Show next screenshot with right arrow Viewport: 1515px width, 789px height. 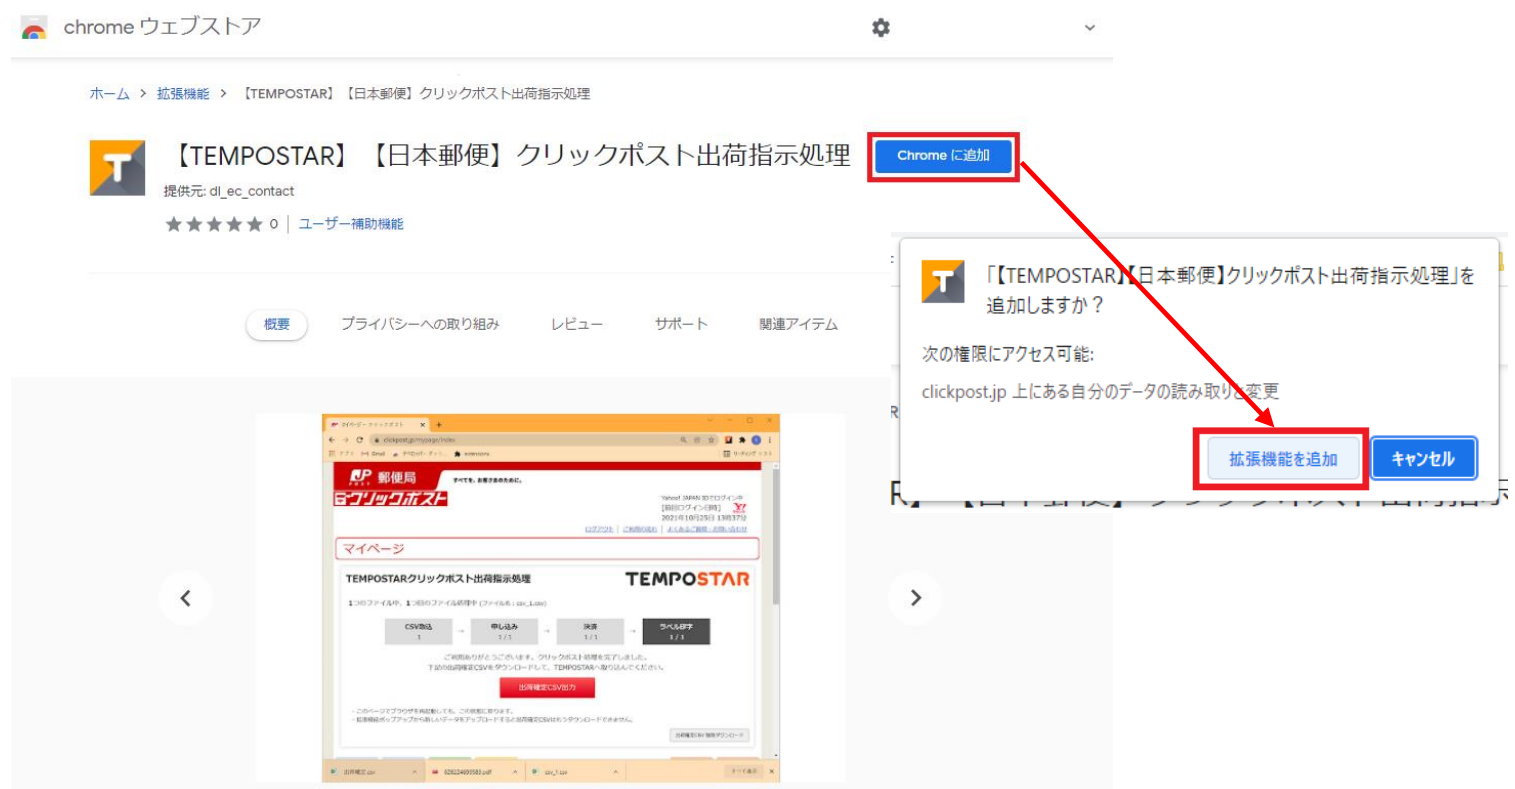coord(915,598)
